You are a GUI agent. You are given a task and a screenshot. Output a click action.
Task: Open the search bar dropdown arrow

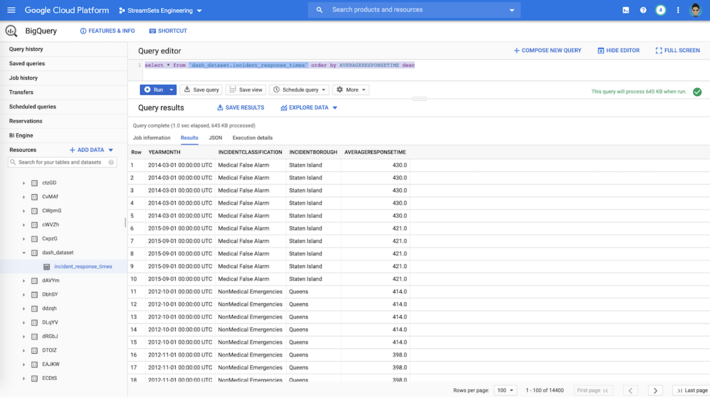pyautogui.click(x=512, y=10)
